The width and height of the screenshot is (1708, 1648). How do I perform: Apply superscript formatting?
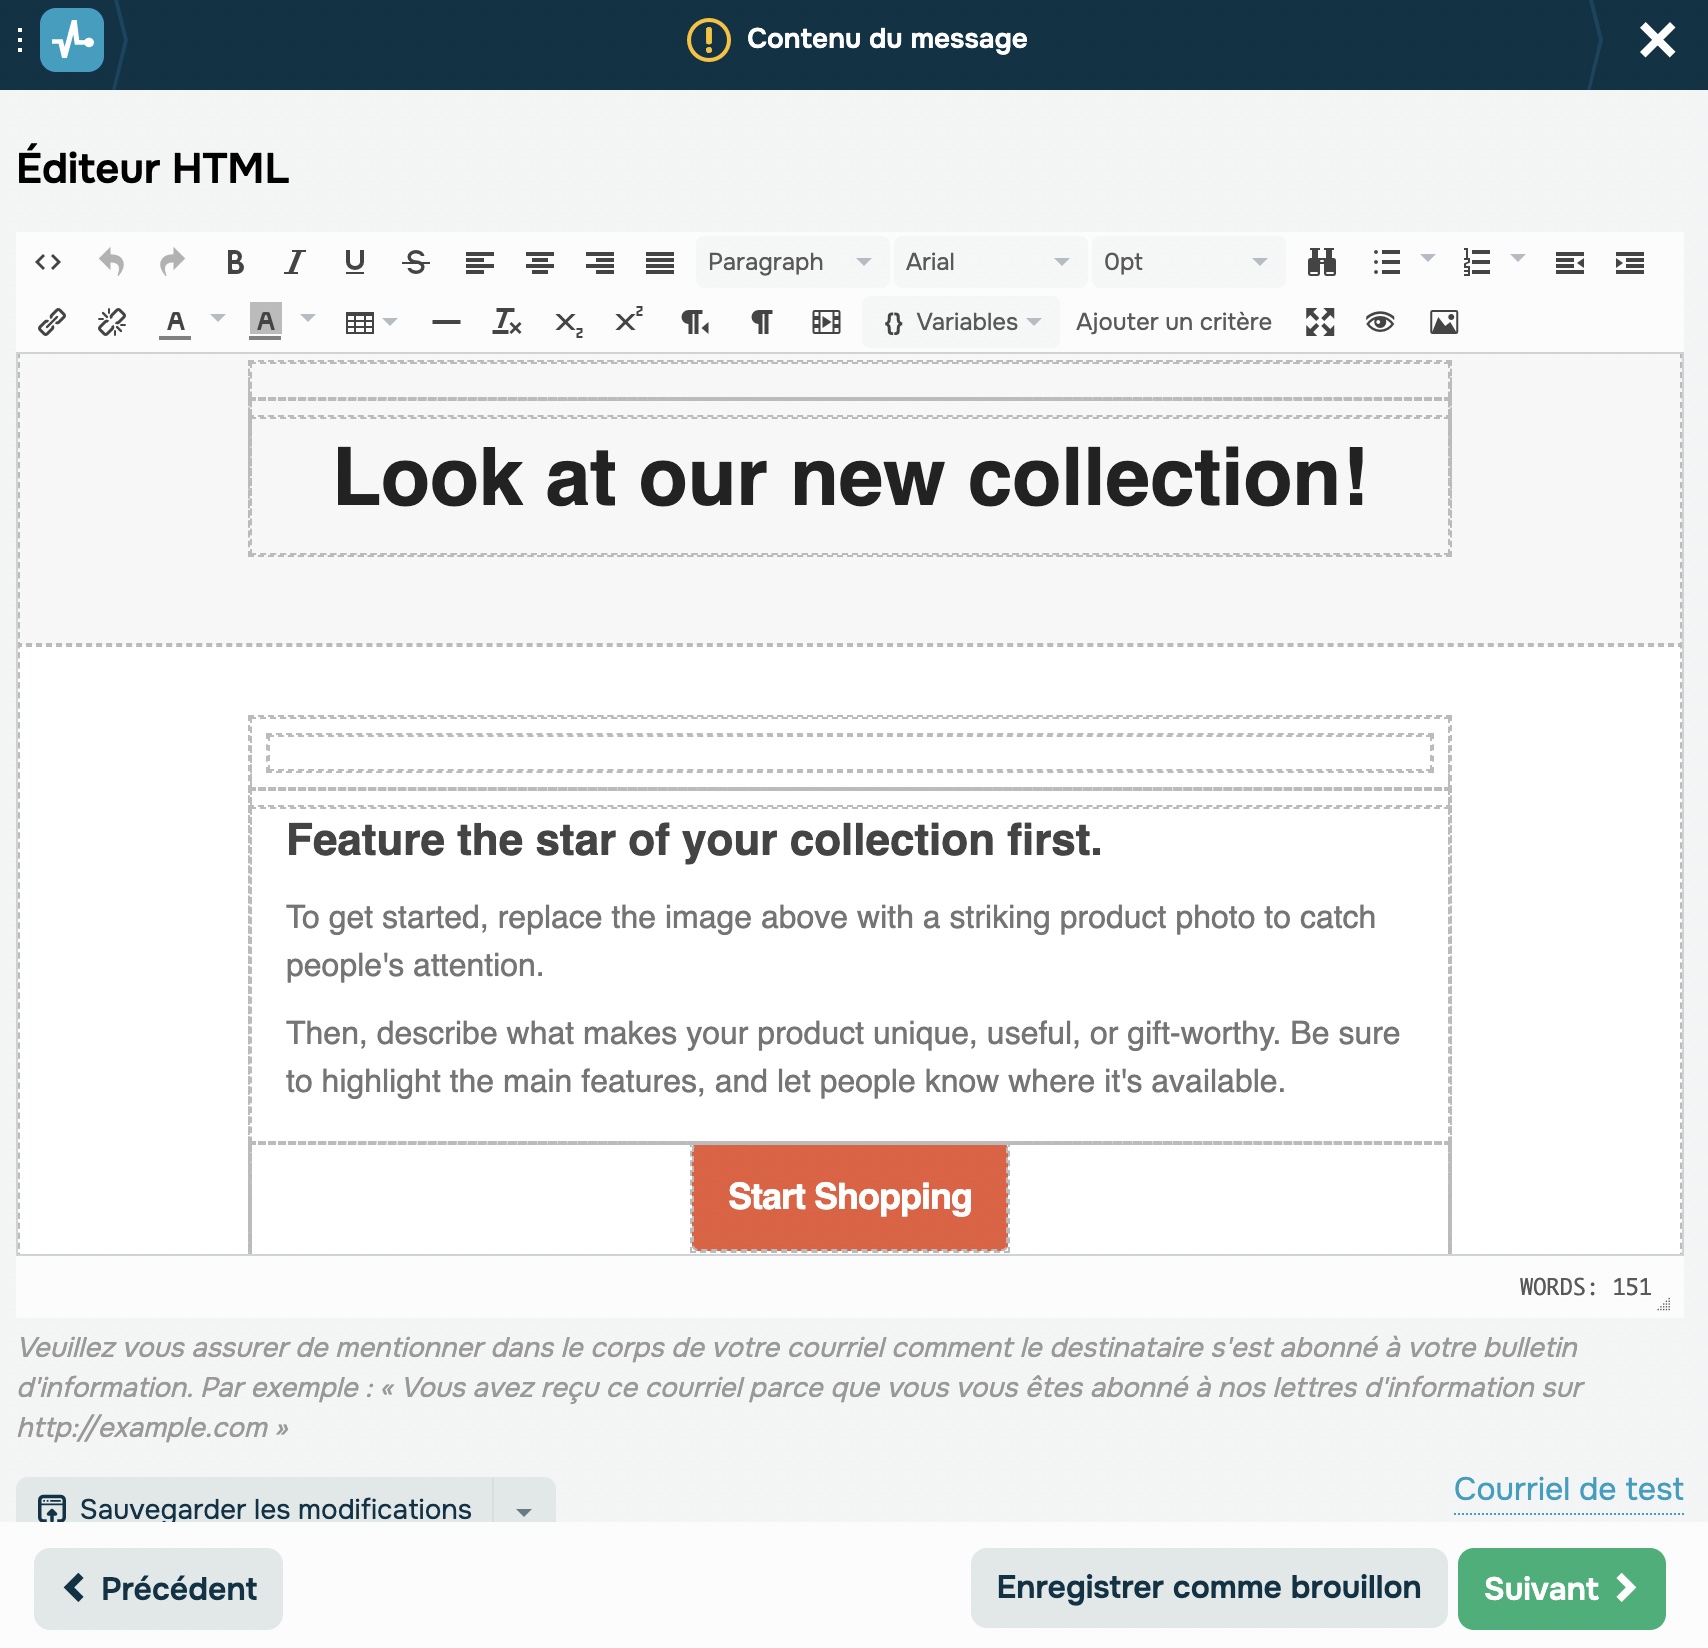(x=628, y=322)
